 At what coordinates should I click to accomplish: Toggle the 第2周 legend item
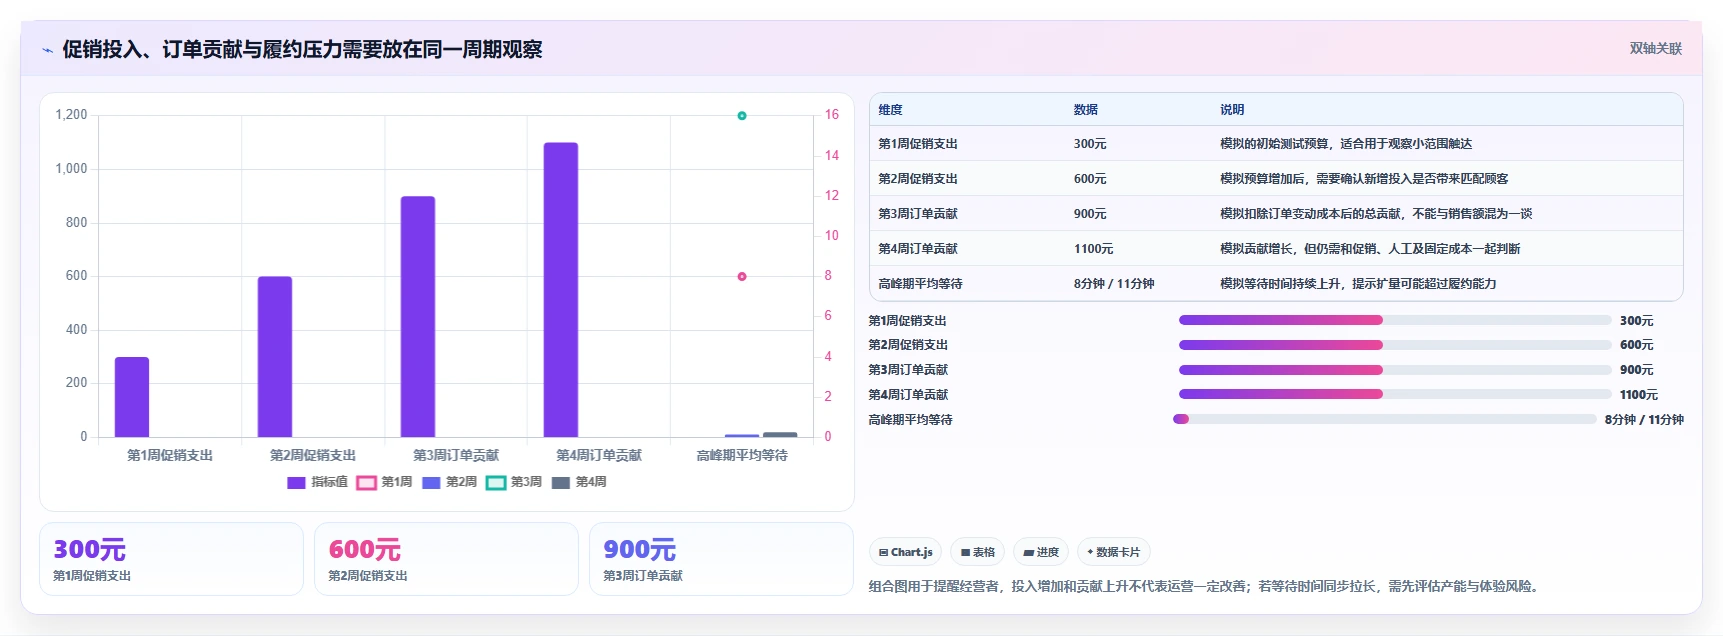[449, 482]
